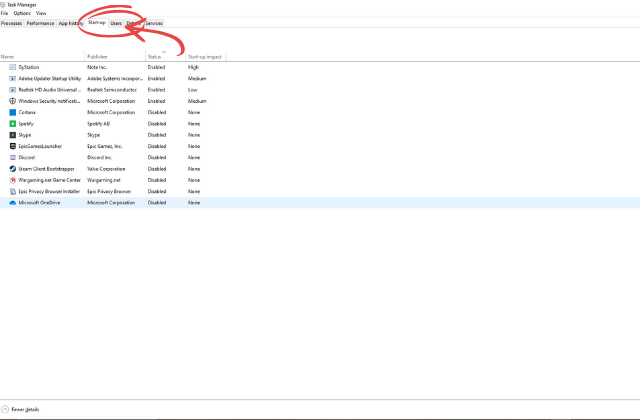Select the Epic Privacy Browser Installer name

tap(49, 191)
